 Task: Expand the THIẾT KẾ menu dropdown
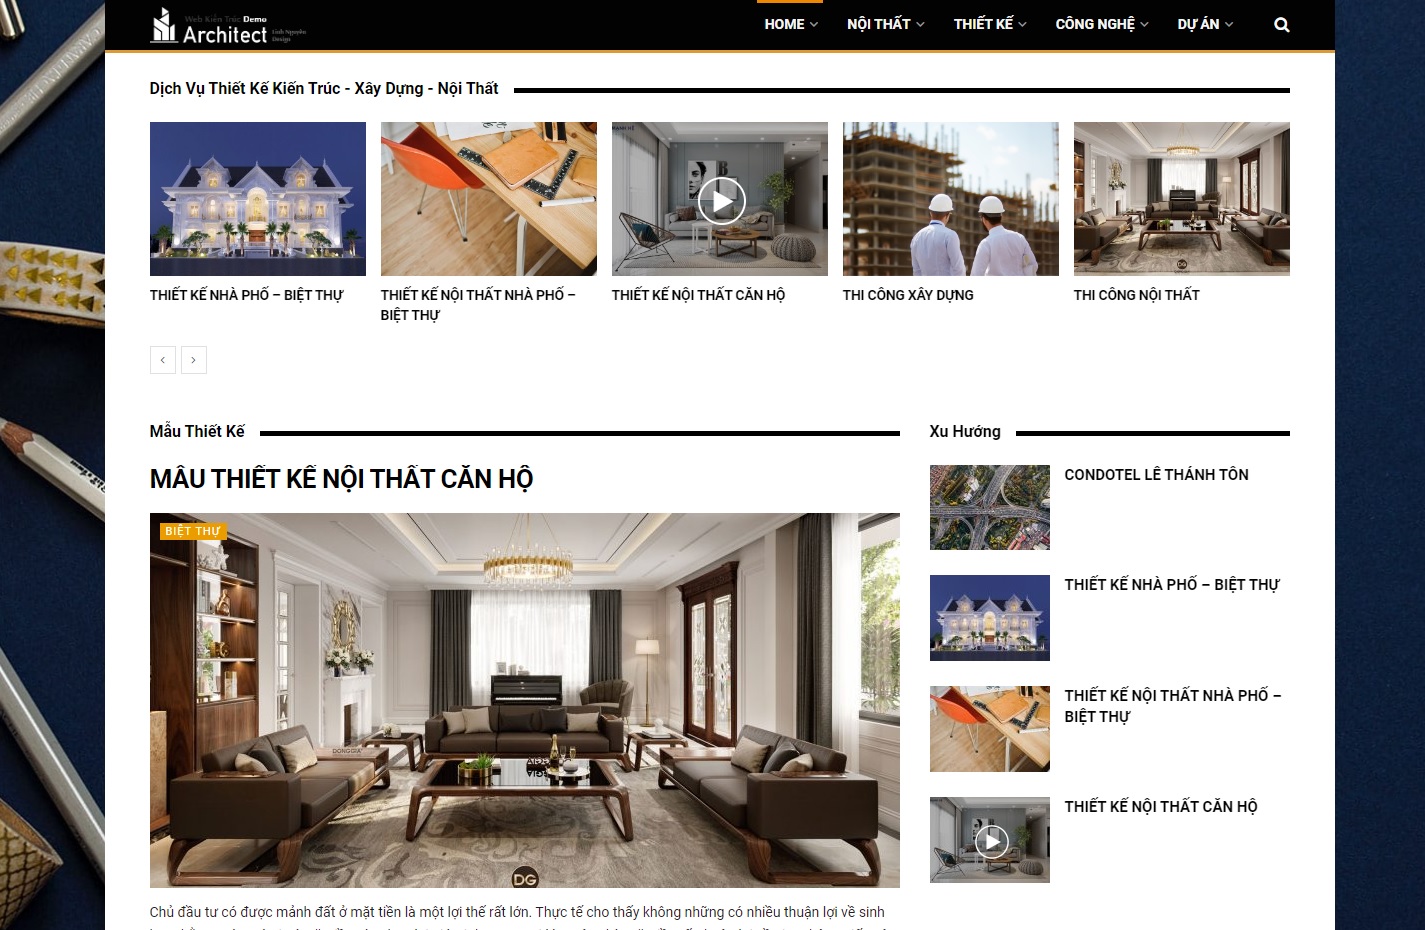[990, 24]
